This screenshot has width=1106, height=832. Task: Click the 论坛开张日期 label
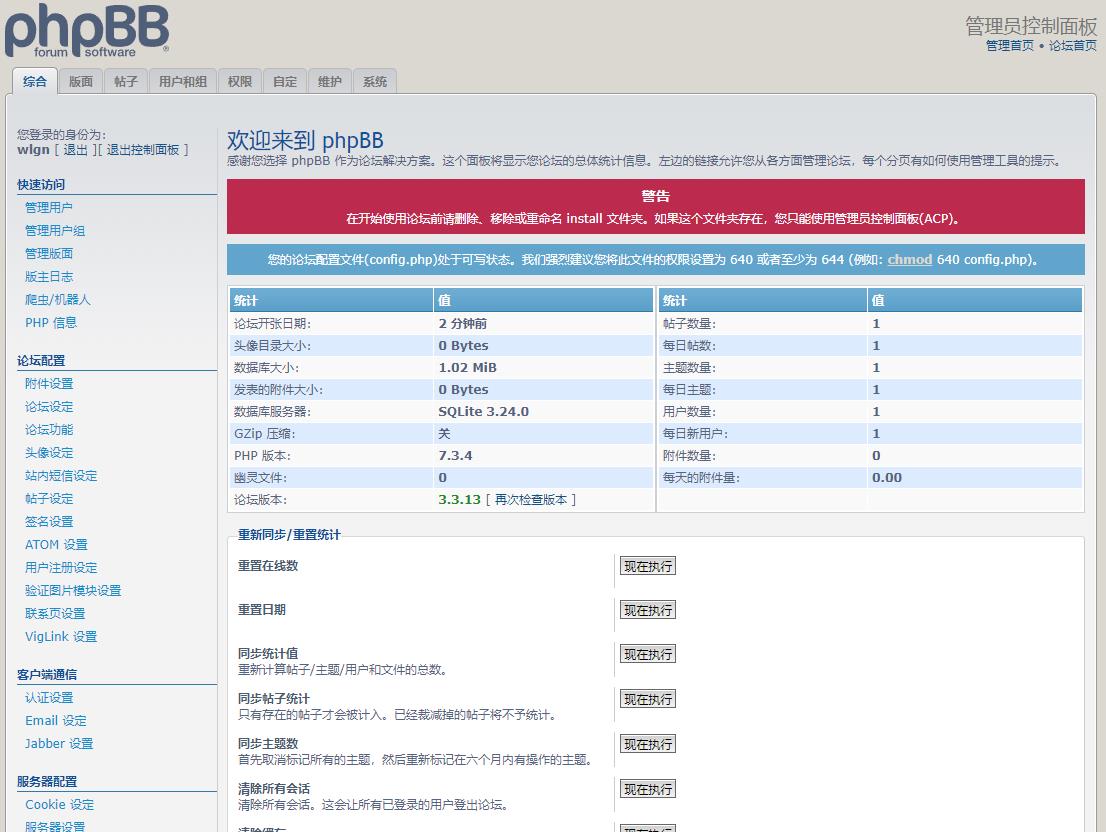click(x=272, y=324)
